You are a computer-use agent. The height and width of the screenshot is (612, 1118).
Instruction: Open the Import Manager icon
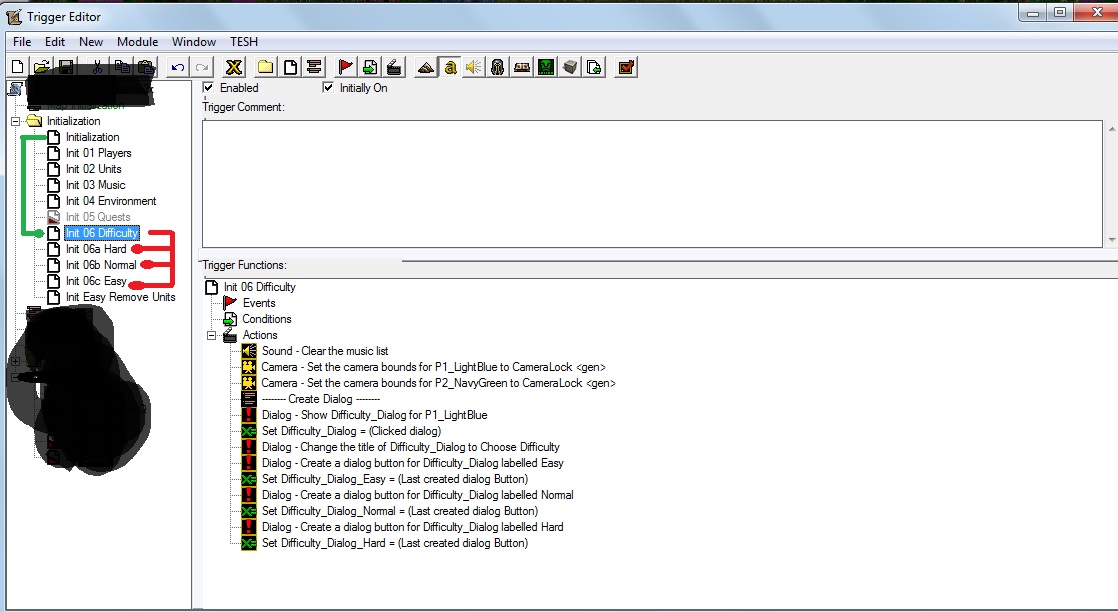pyautogui.click(x=594, y=67)
